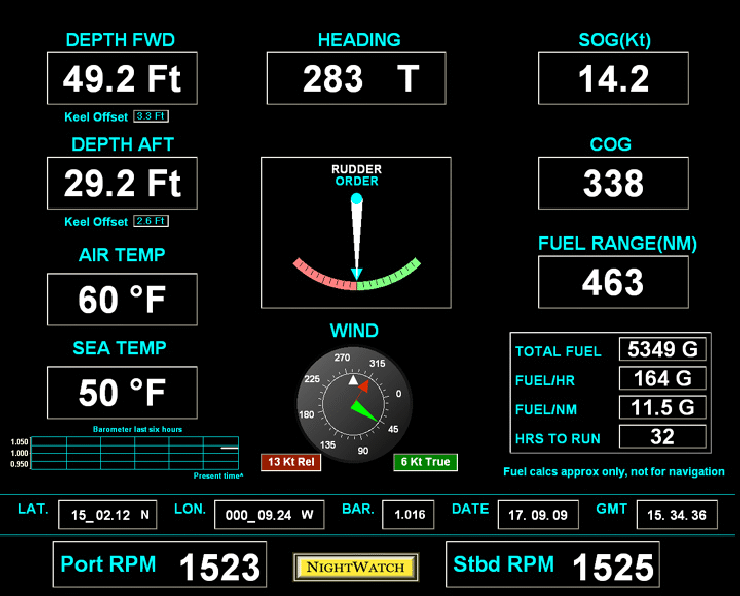Click the Heading 283 T readout

coord(356,79)
